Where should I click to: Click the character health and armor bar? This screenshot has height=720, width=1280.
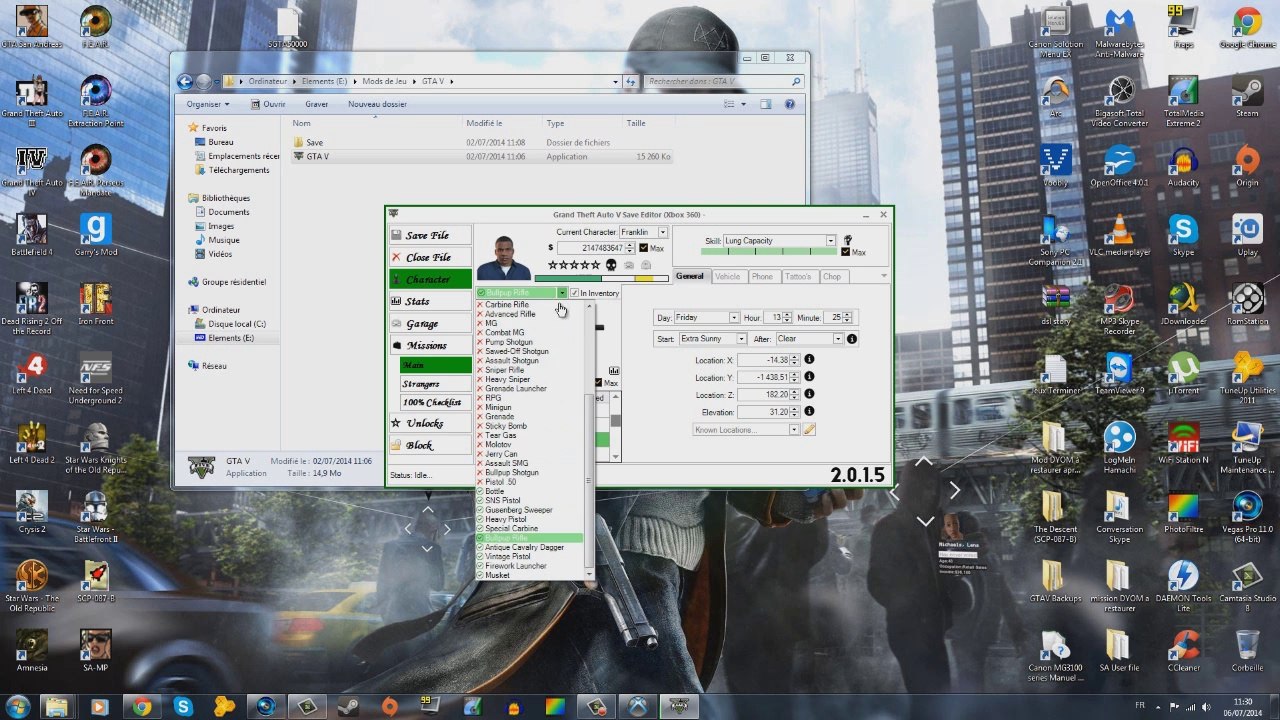tap(601, 279)
